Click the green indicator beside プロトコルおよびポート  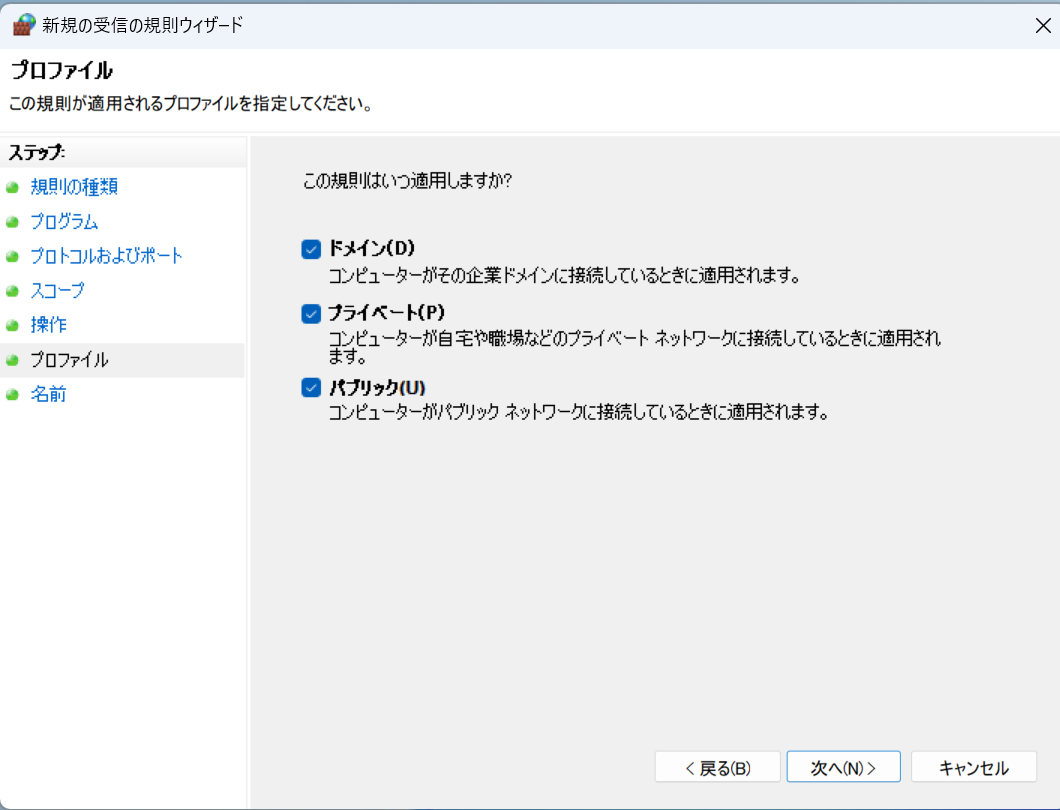point(11,256)
